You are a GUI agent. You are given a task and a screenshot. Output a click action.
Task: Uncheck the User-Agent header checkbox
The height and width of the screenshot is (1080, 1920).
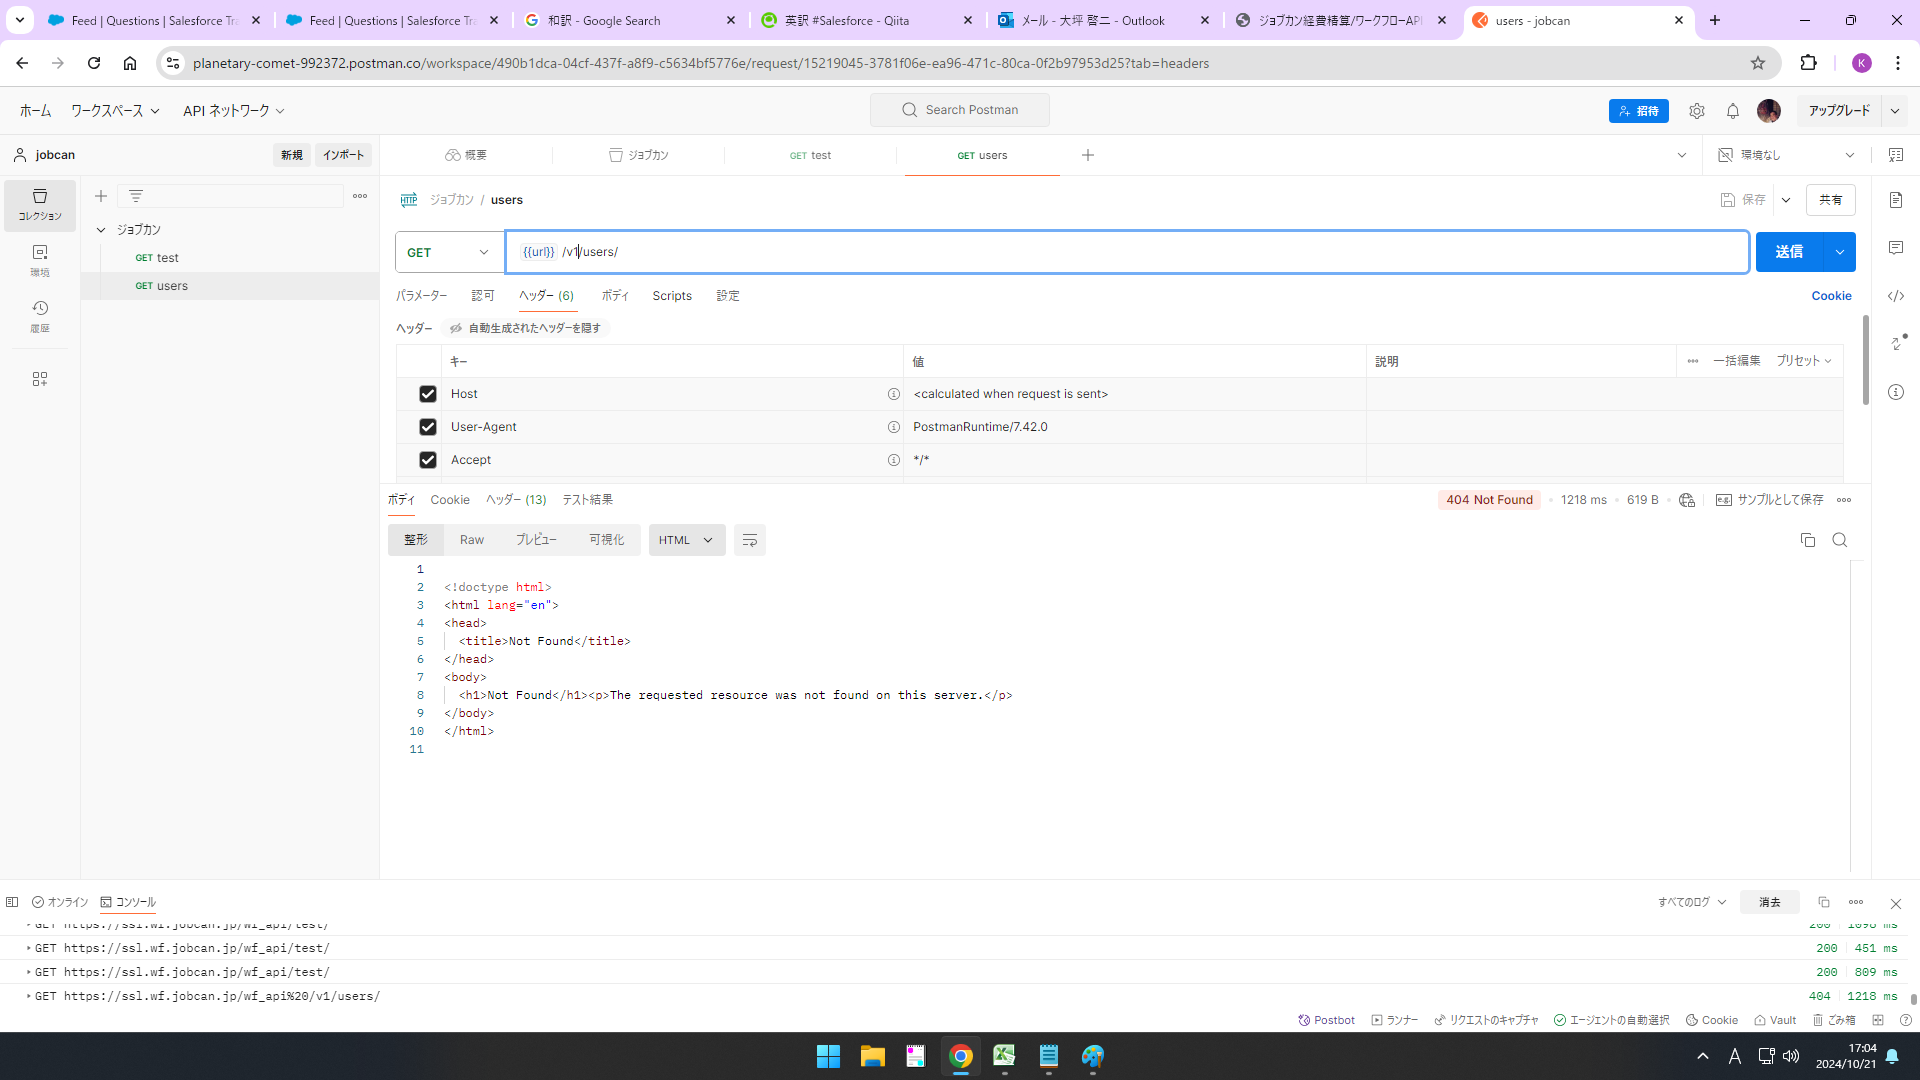coord(428,427)
